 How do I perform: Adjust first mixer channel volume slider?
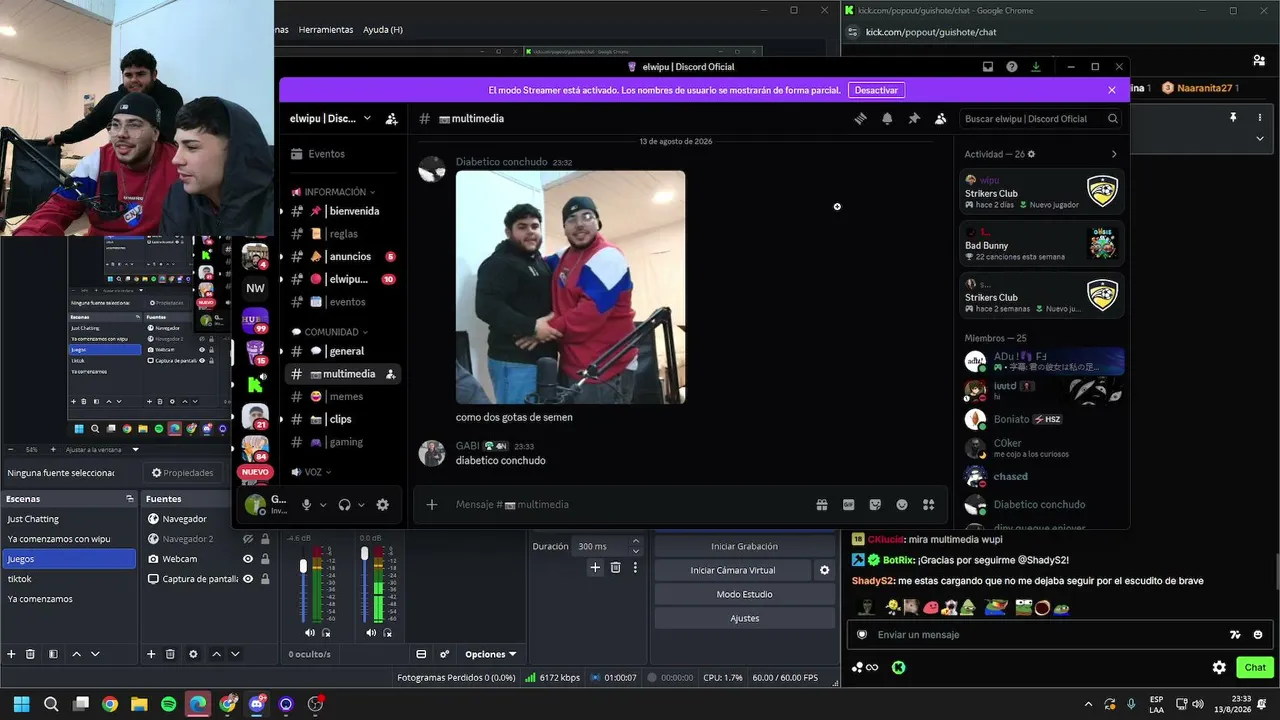click(303, 567)
